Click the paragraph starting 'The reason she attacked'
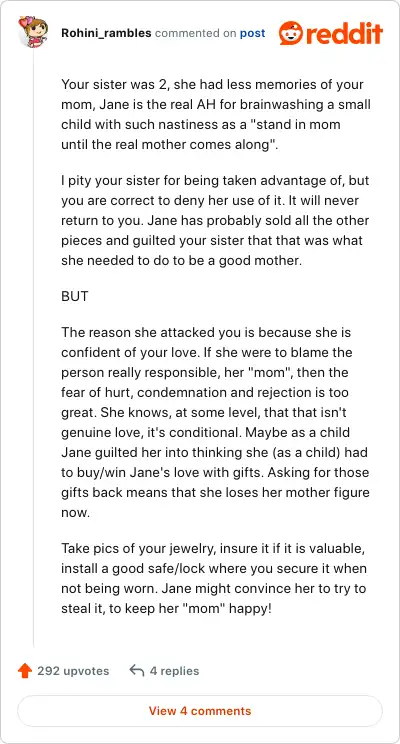 pos(215,422)
